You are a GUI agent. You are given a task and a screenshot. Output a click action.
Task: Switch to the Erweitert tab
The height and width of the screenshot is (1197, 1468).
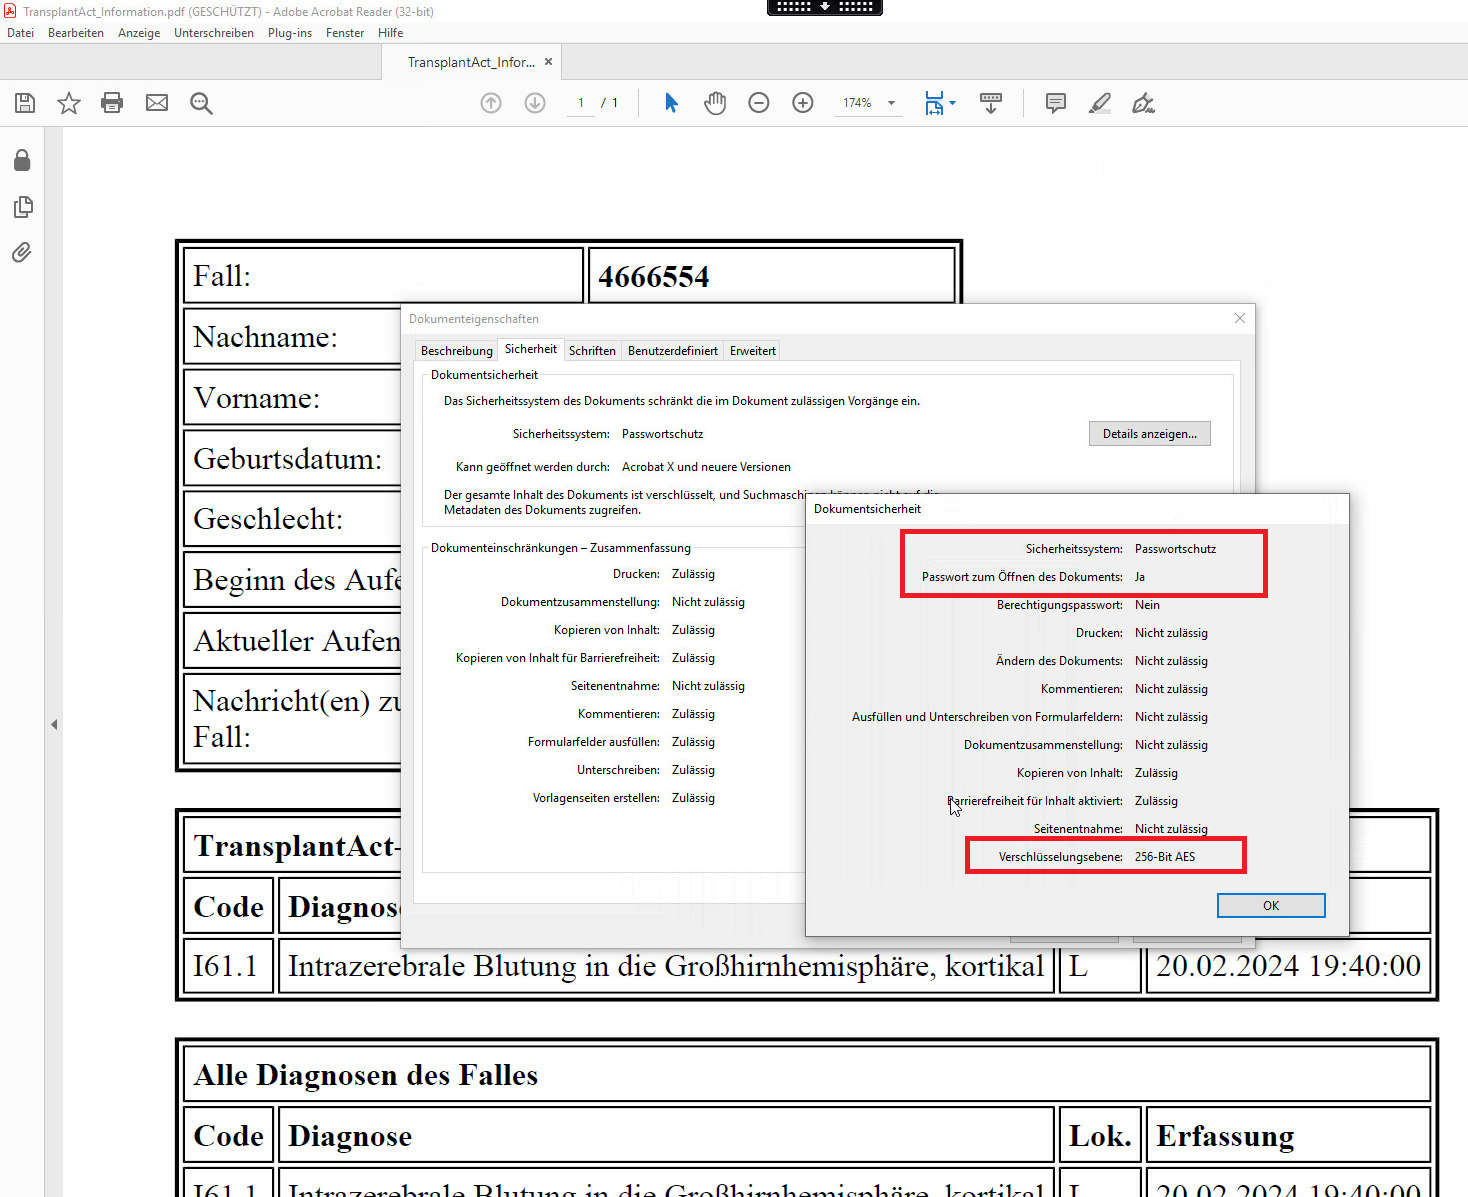pyautogui.click(x=753, y=351)
